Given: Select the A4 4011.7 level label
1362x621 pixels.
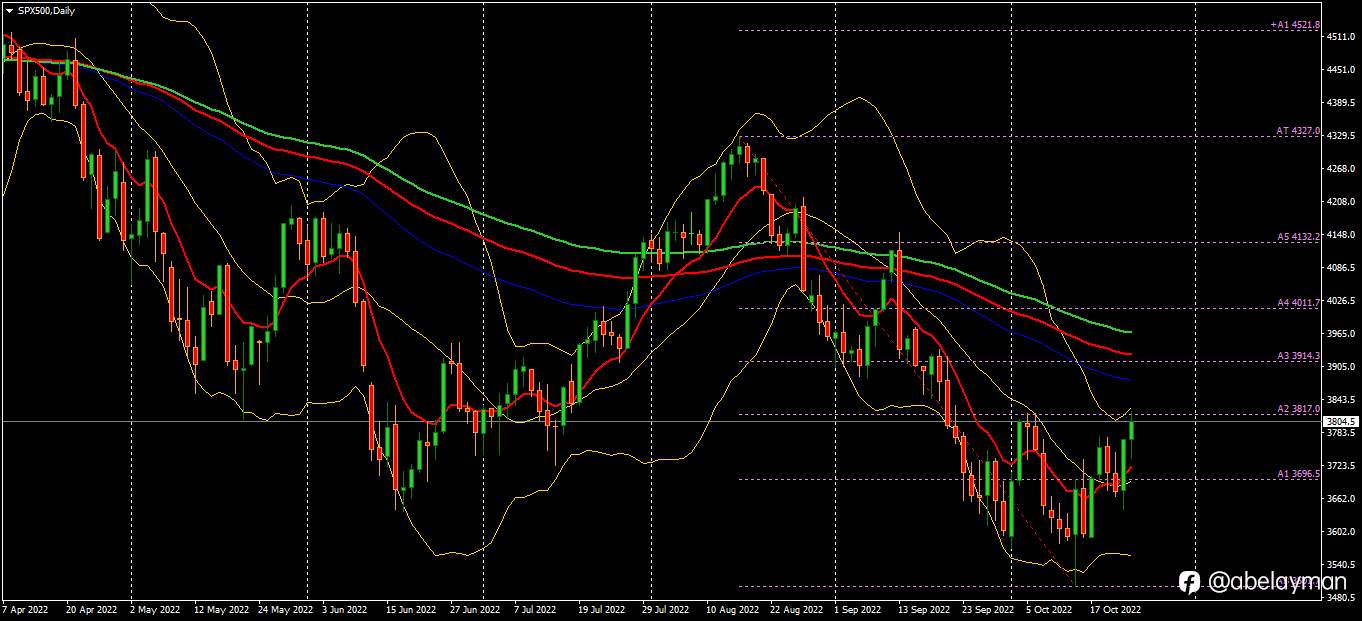Looking at the screenshot, I should click(x=1299, y=302).
